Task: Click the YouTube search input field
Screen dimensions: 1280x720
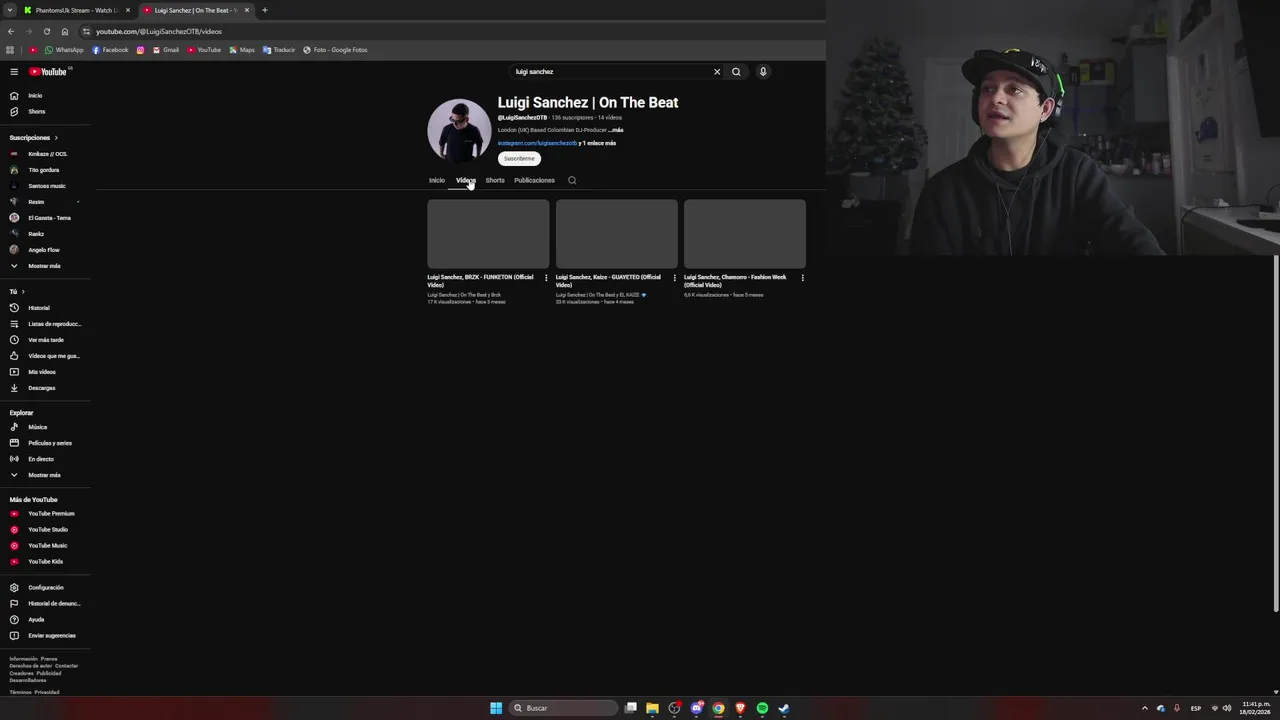Action: pyautogui.click(x=610, y=72)
